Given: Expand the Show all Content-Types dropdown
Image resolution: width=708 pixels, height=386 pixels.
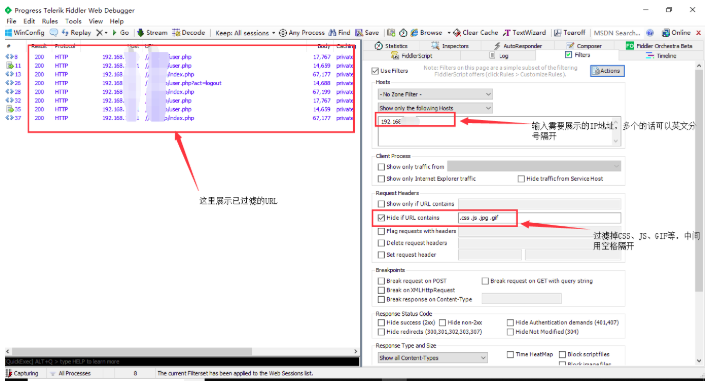Looking at the screenshot, I should click(433, 358).
